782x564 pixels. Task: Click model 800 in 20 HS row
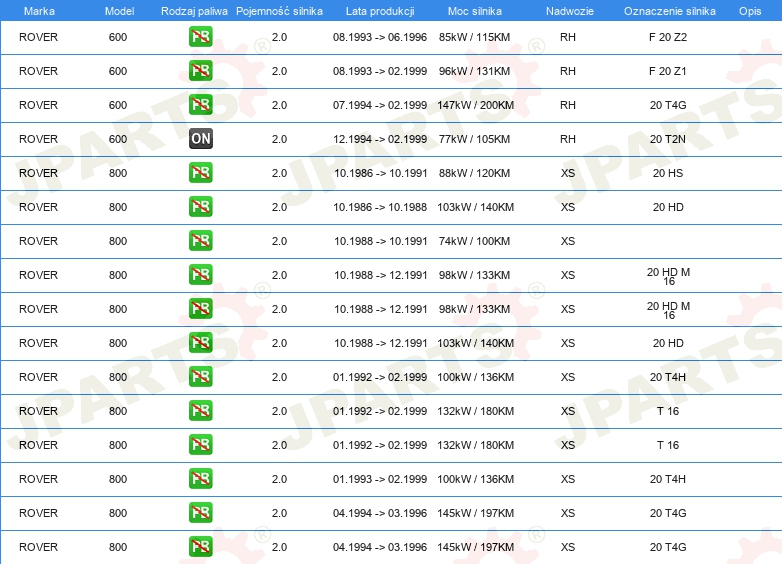click(x=118, y=173)
